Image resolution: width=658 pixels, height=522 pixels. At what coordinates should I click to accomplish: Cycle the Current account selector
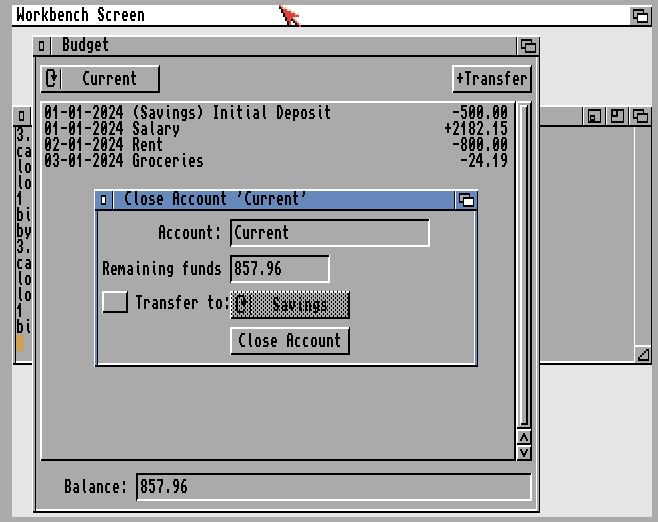coord(100,78)
